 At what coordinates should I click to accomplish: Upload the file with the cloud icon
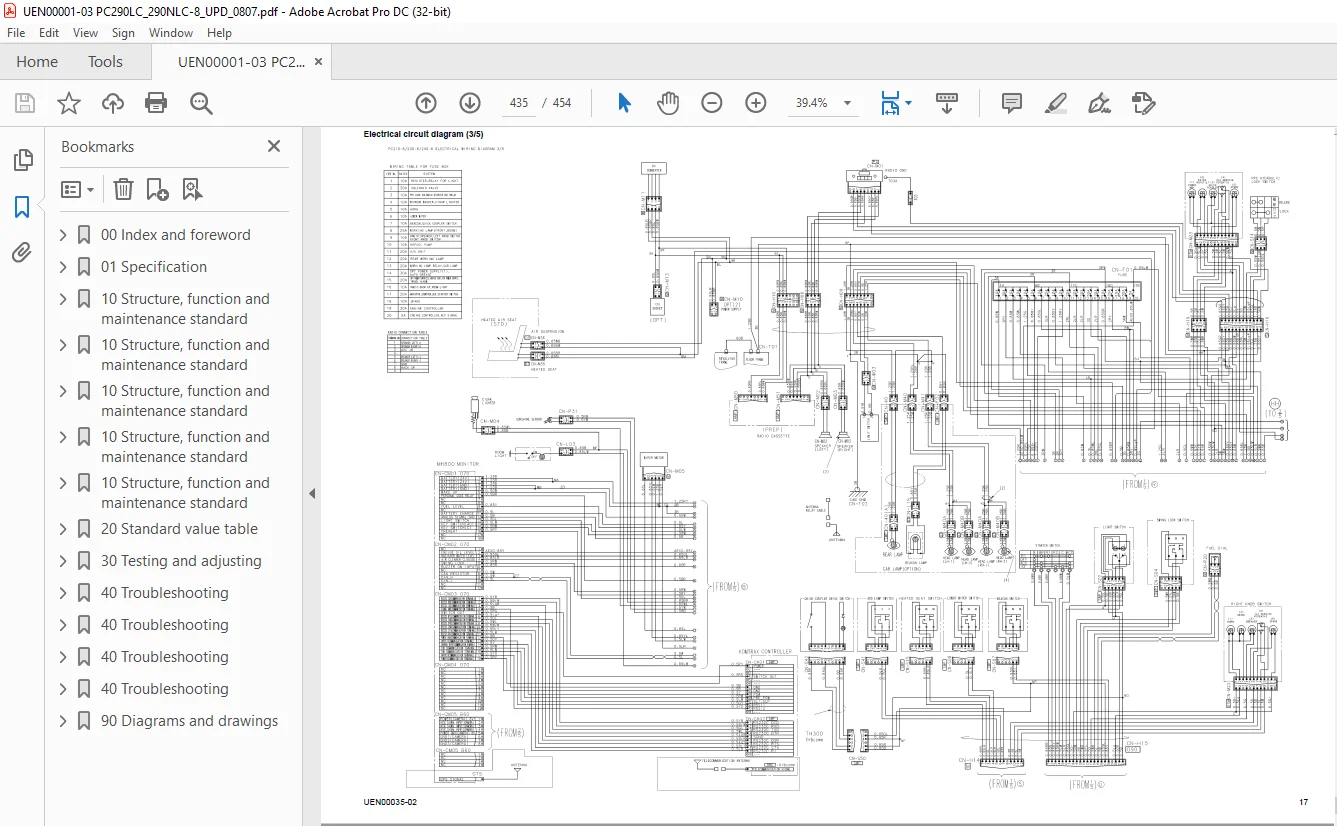click(113, 103)
